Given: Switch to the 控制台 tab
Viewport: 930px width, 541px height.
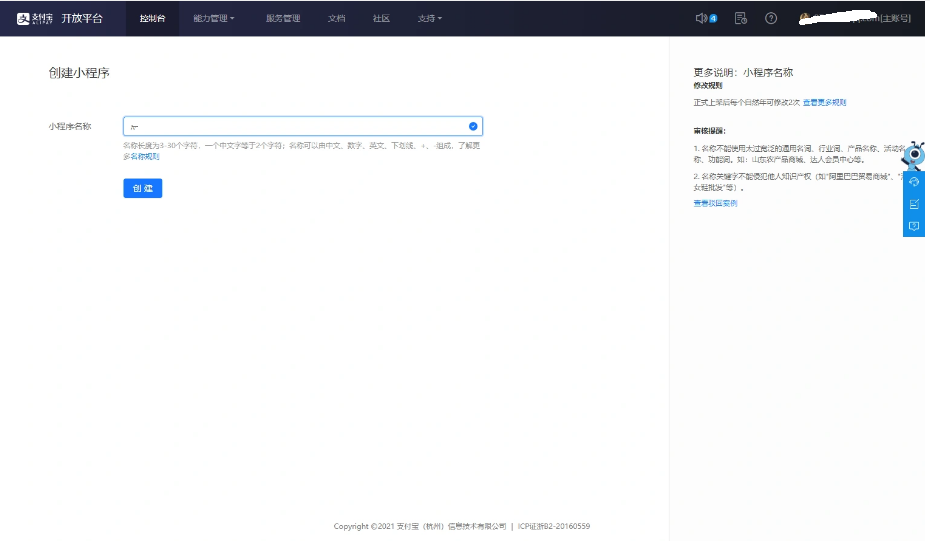Looking at the screenshot, I should click(152, 18).
